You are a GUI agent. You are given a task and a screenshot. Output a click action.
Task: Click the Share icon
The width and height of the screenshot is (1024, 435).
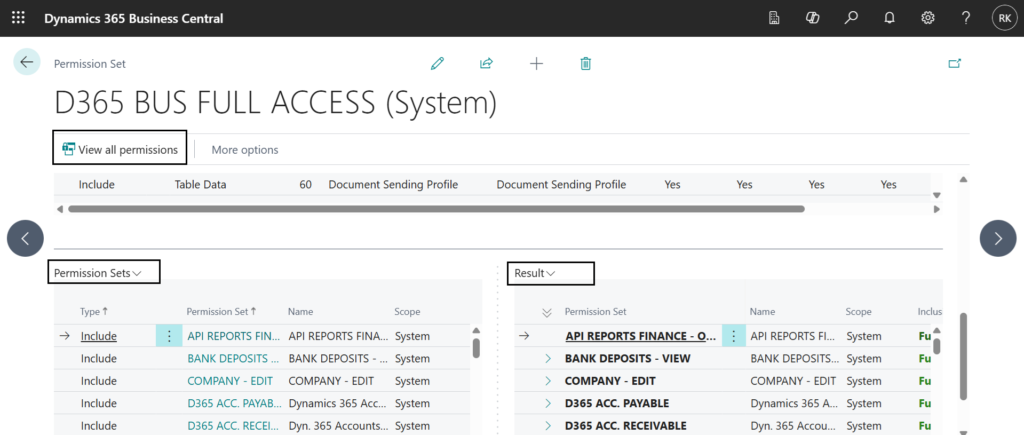pos(486,63)
